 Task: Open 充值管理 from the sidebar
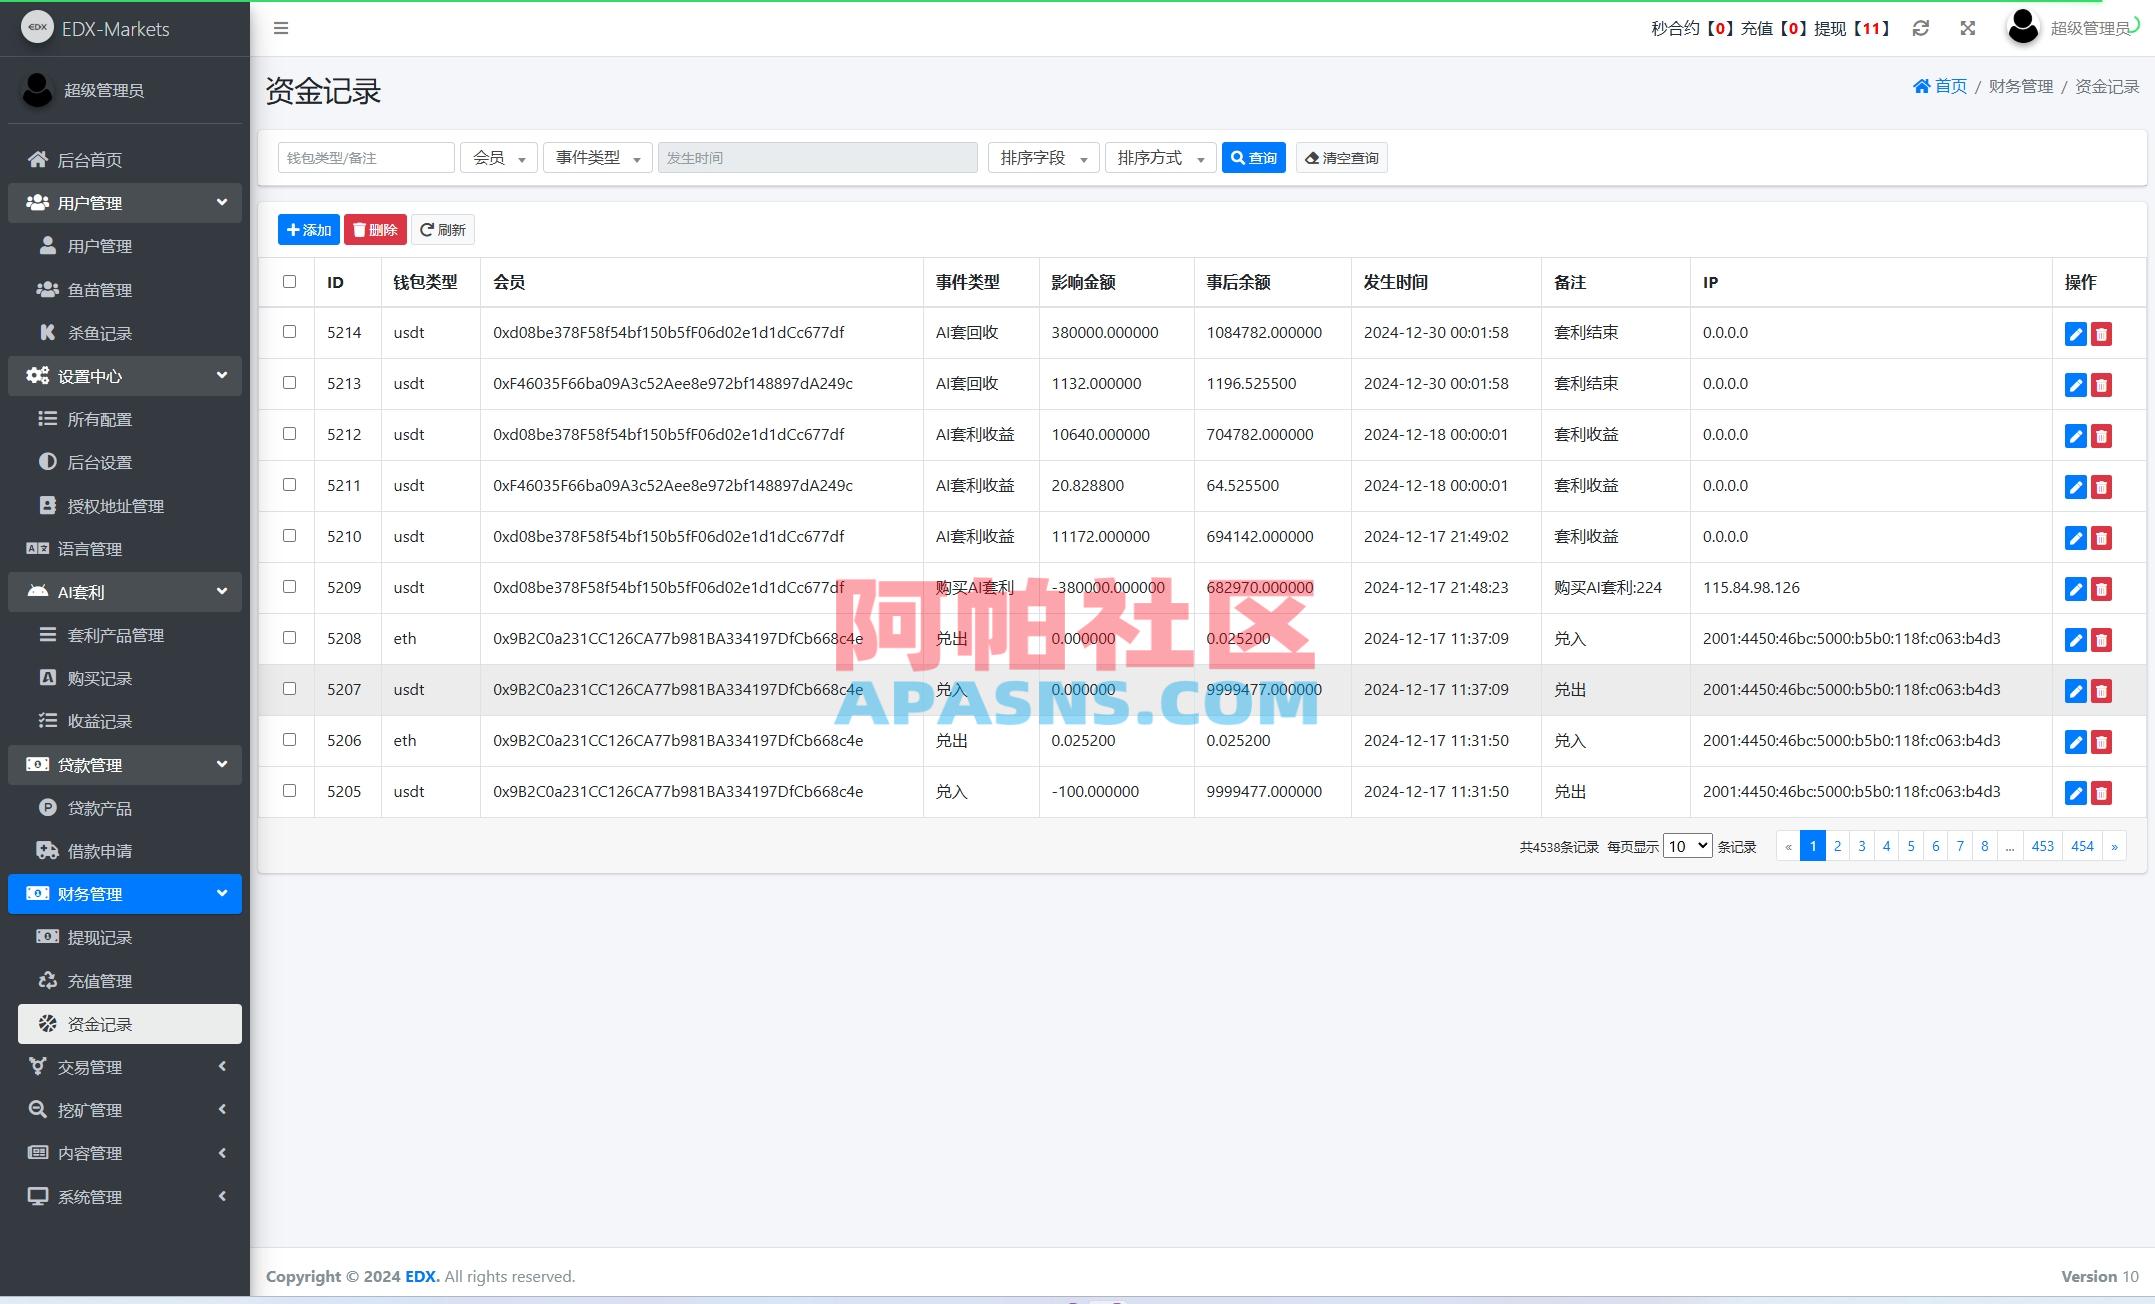pos(99,981)
